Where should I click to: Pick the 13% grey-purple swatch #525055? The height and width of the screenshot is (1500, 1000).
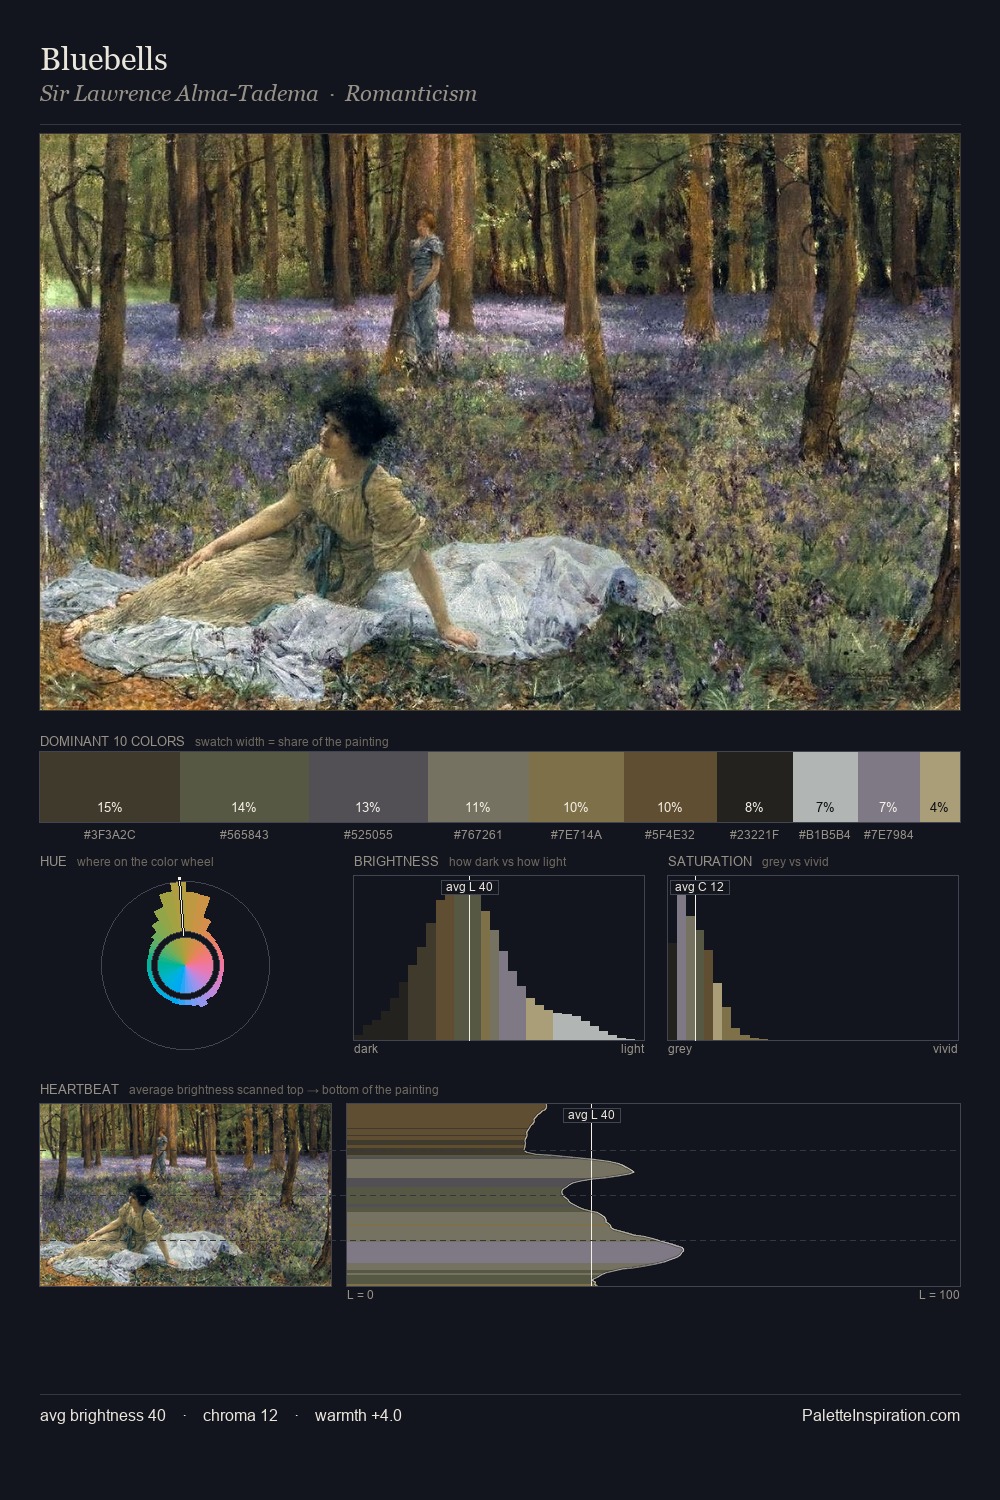pos(369,787)
